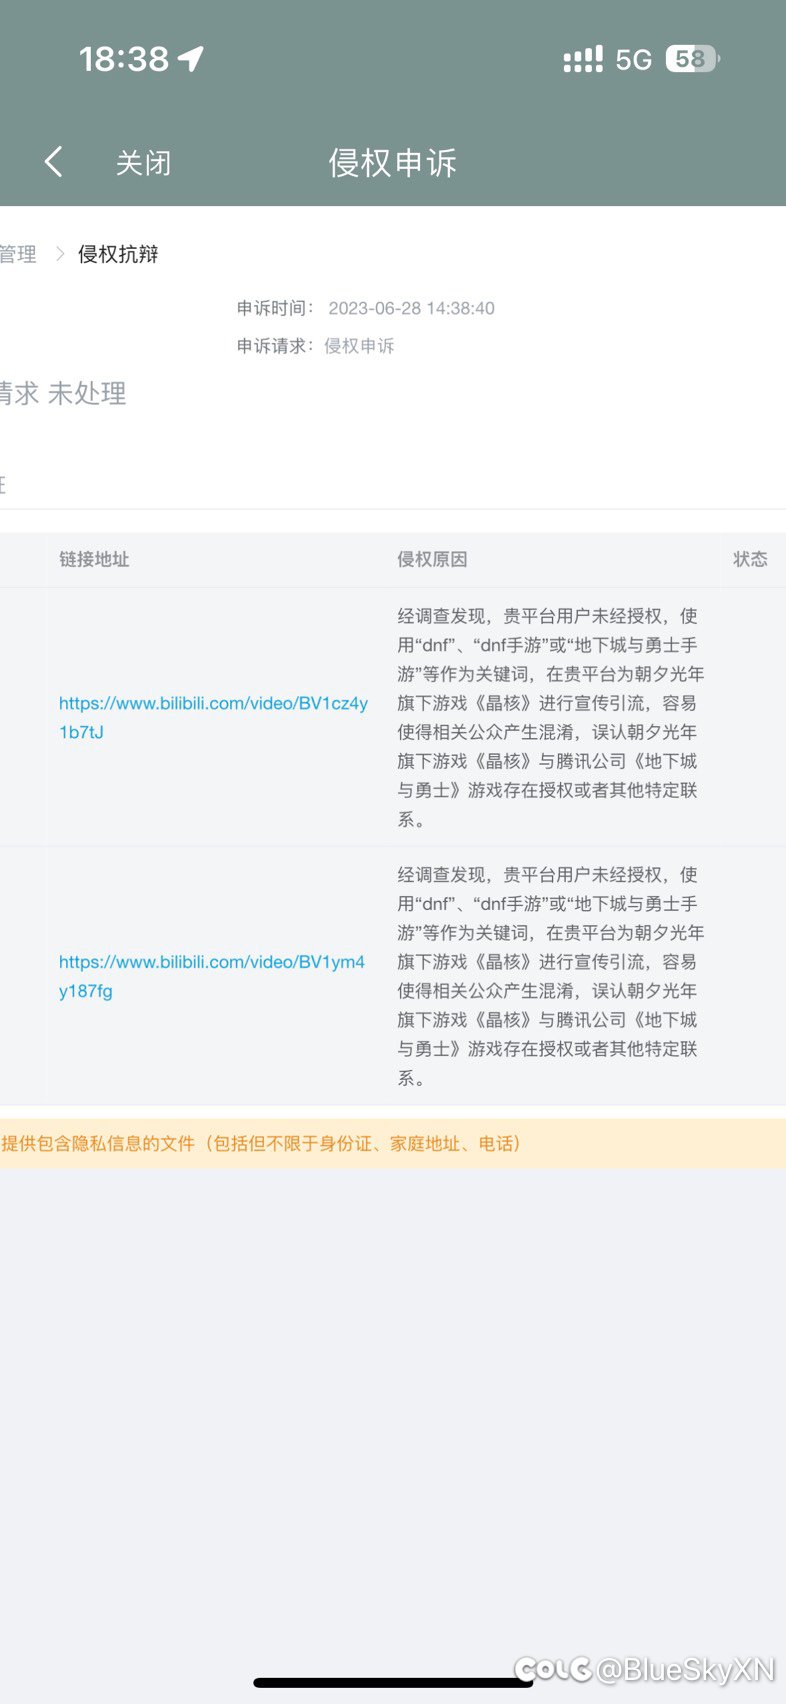Click the appeal time 2023-06-28 14:38:40
Screen dimensions: 786x1704
411,308
